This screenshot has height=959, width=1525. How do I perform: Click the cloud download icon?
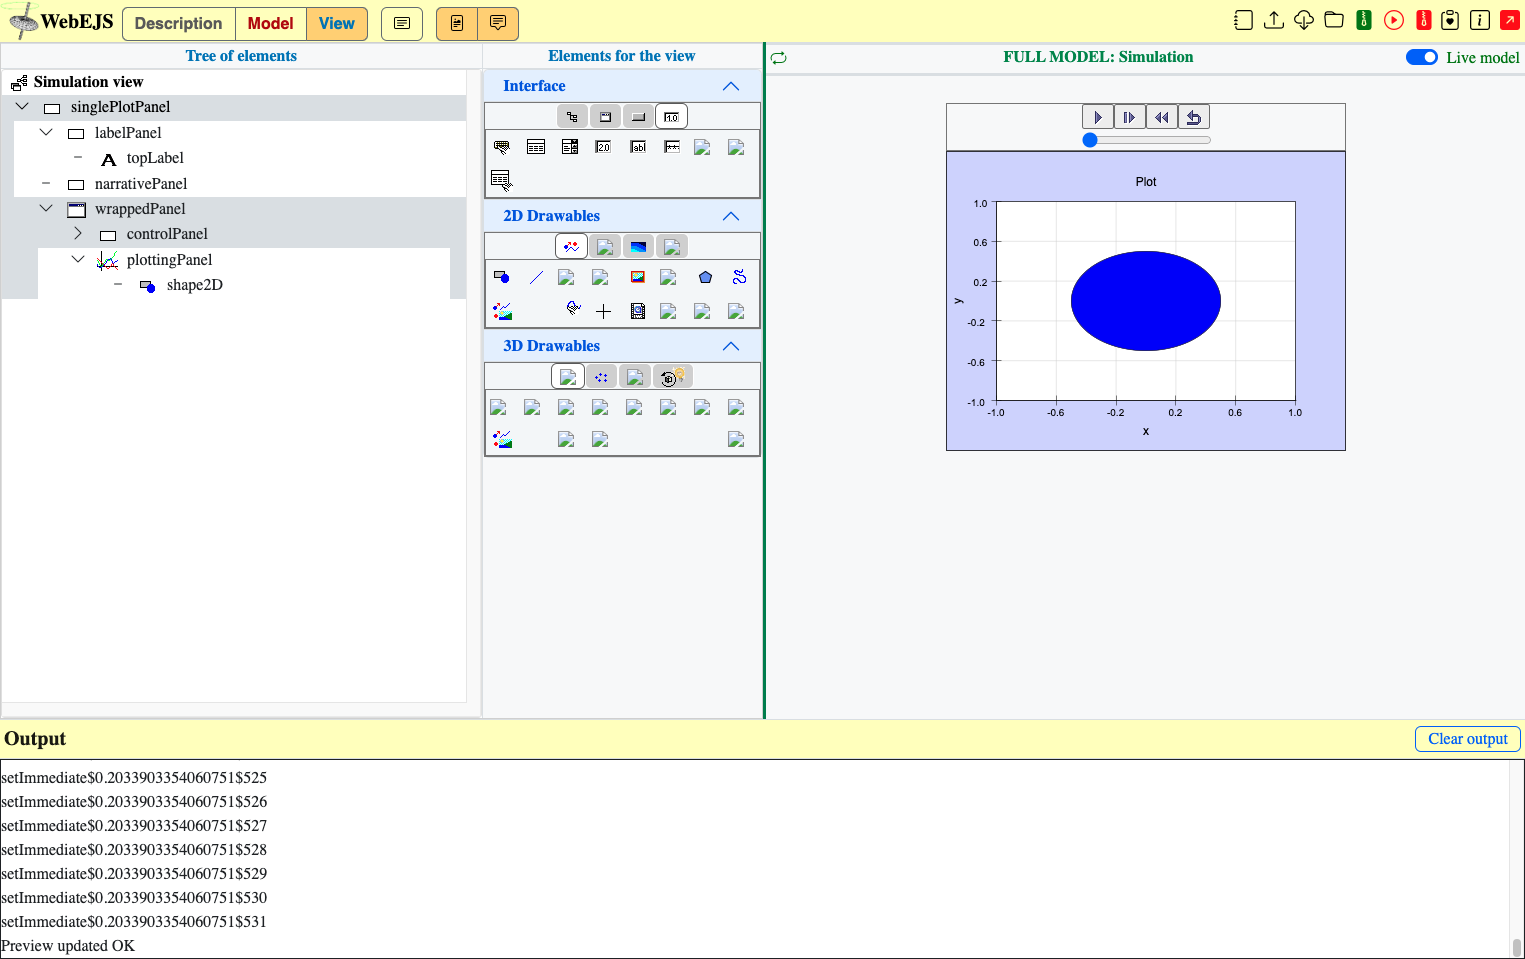click(1304, 20)
